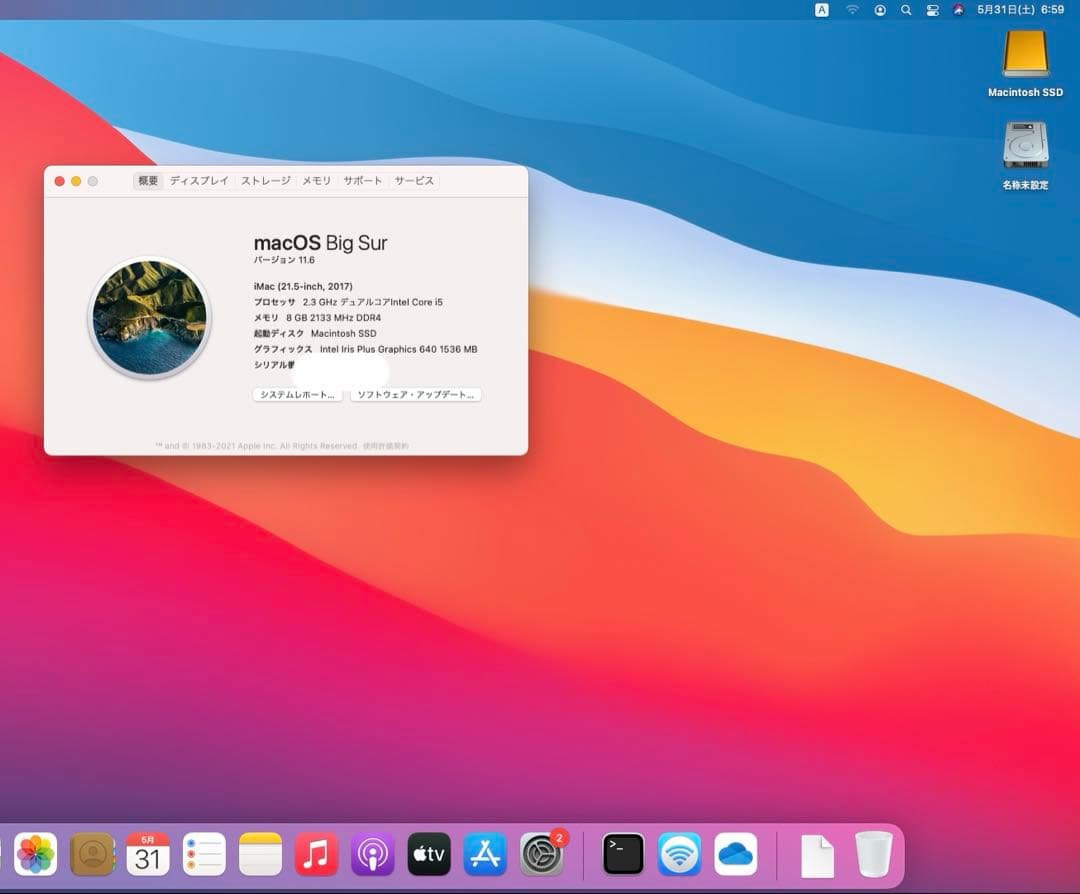Open the App Store from the Dock
This screenshot has height=894, width=1080.
tap(484, 854)
